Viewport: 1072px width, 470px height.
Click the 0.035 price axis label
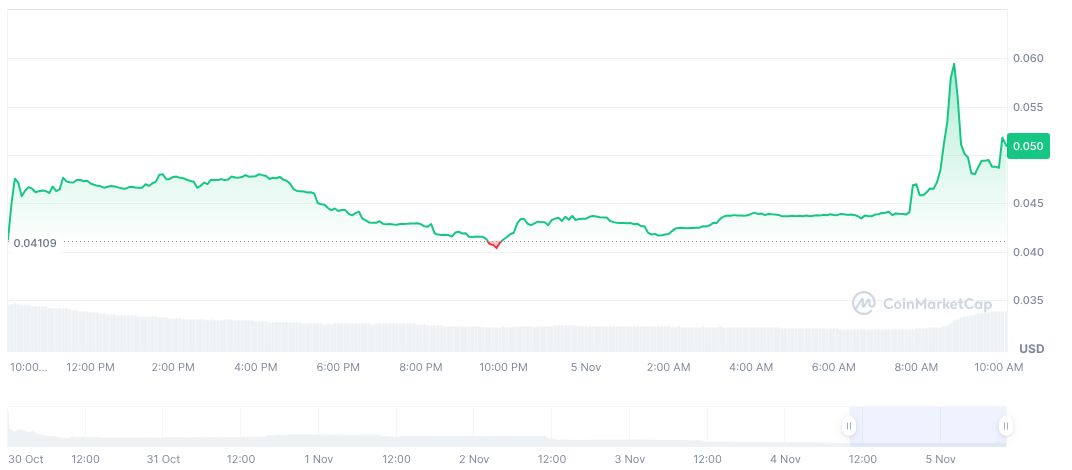coord(1027,300)
